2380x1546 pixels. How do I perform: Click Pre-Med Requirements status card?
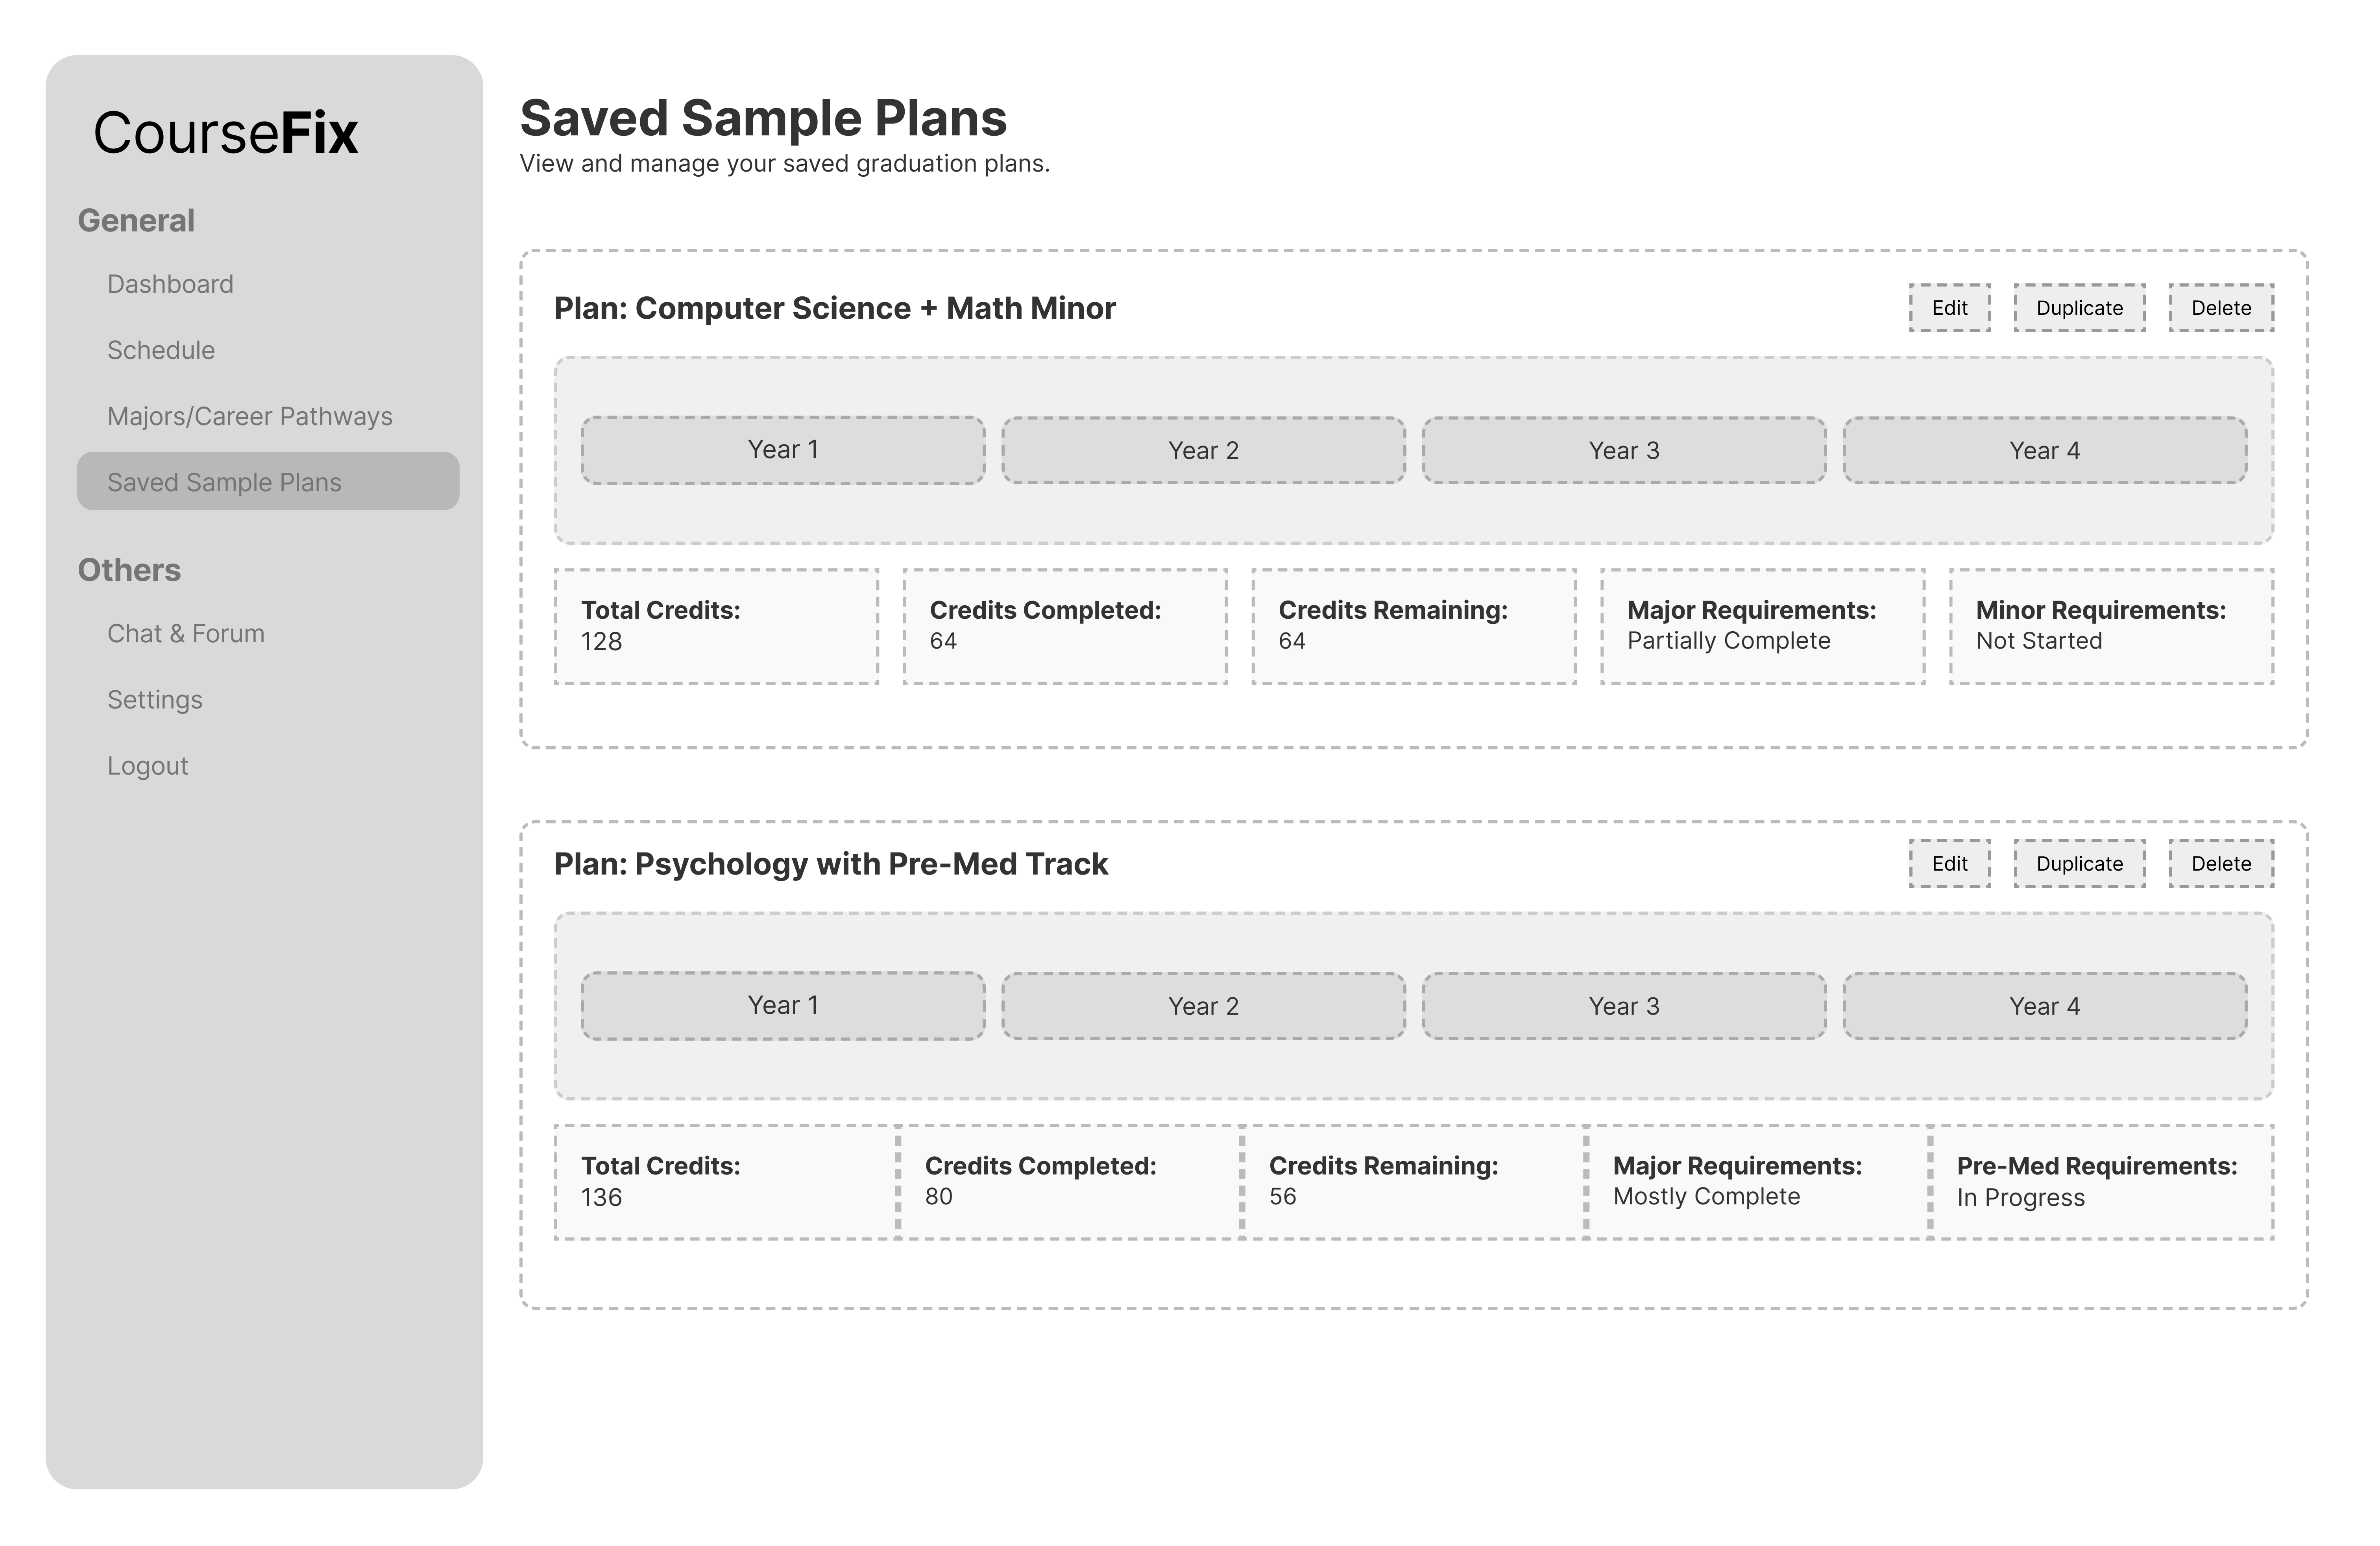[x=2101, y=1182]
